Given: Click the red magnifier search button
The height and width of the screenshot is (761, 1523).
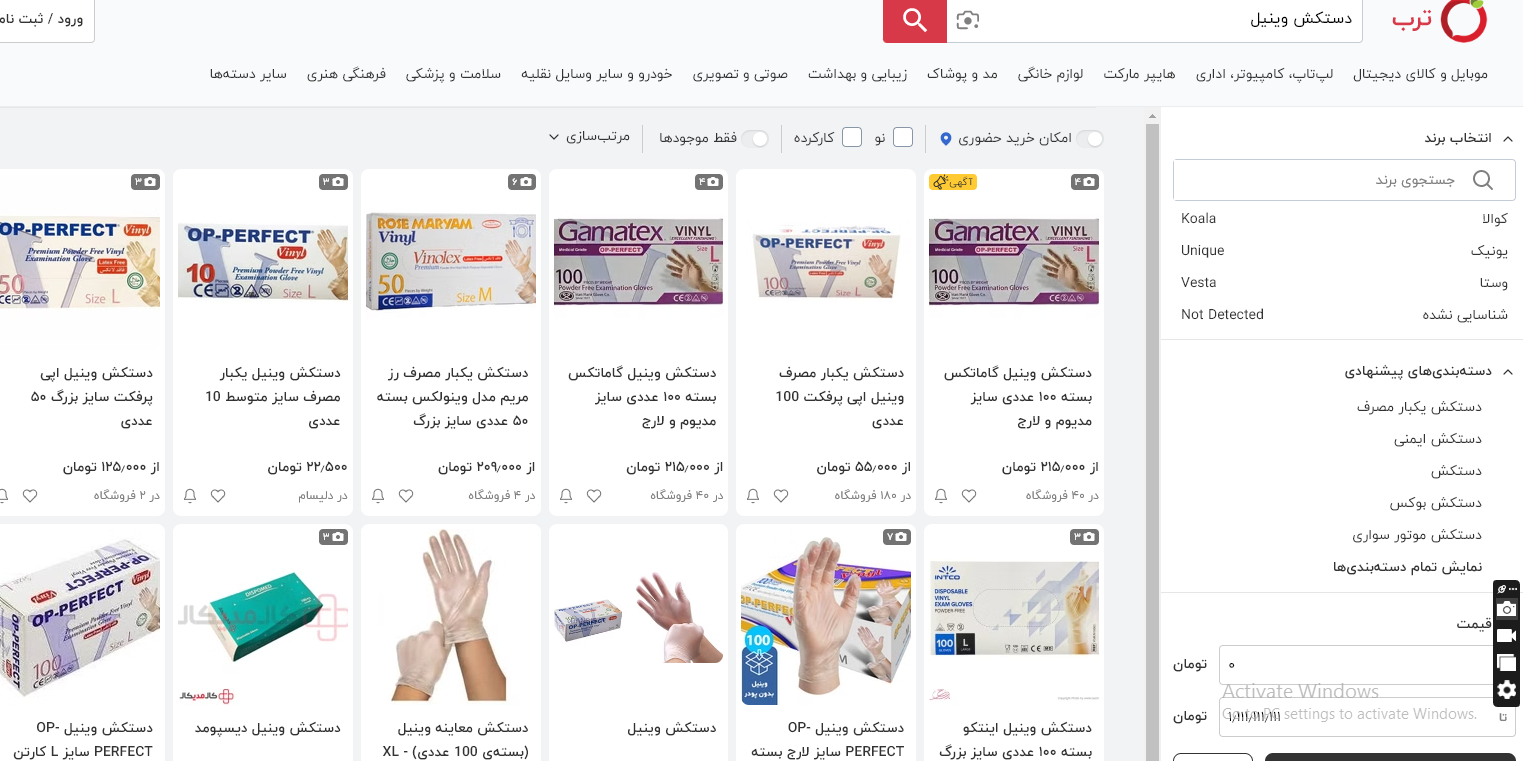Looking at the screenshot, I should [914, 20].
